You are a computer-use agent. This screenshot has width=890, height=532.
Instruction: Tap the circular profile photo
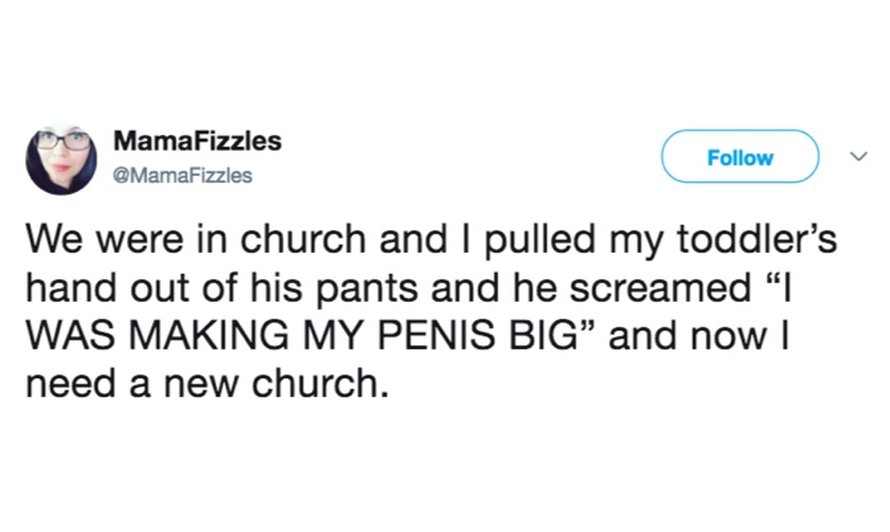point(61,159)
